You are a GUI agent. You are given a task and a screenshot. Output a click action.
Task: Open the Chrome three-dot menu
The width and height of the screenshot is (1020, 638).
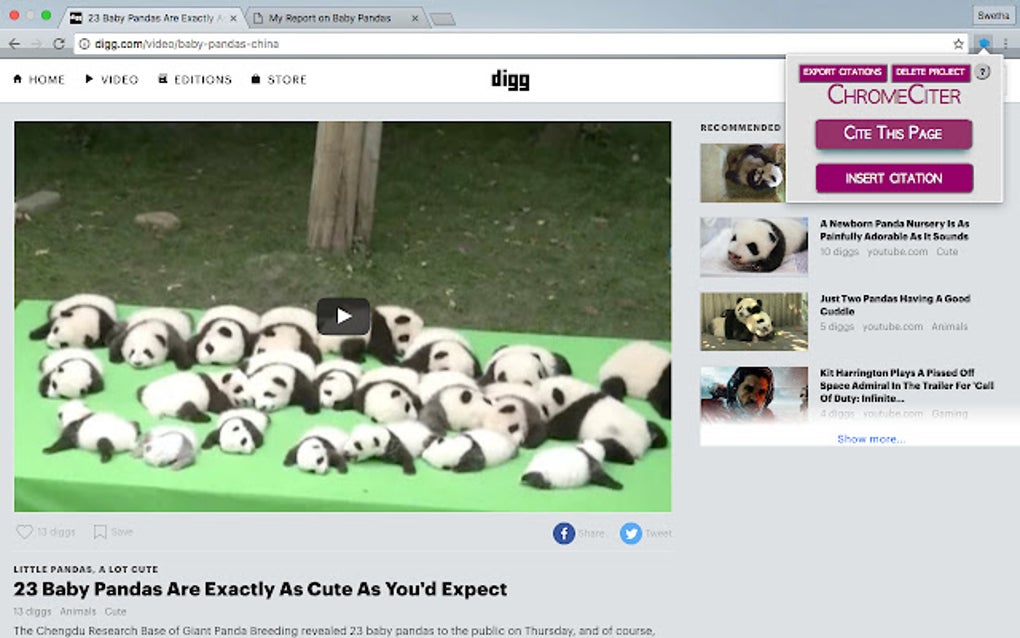(x=1005, y=44)
